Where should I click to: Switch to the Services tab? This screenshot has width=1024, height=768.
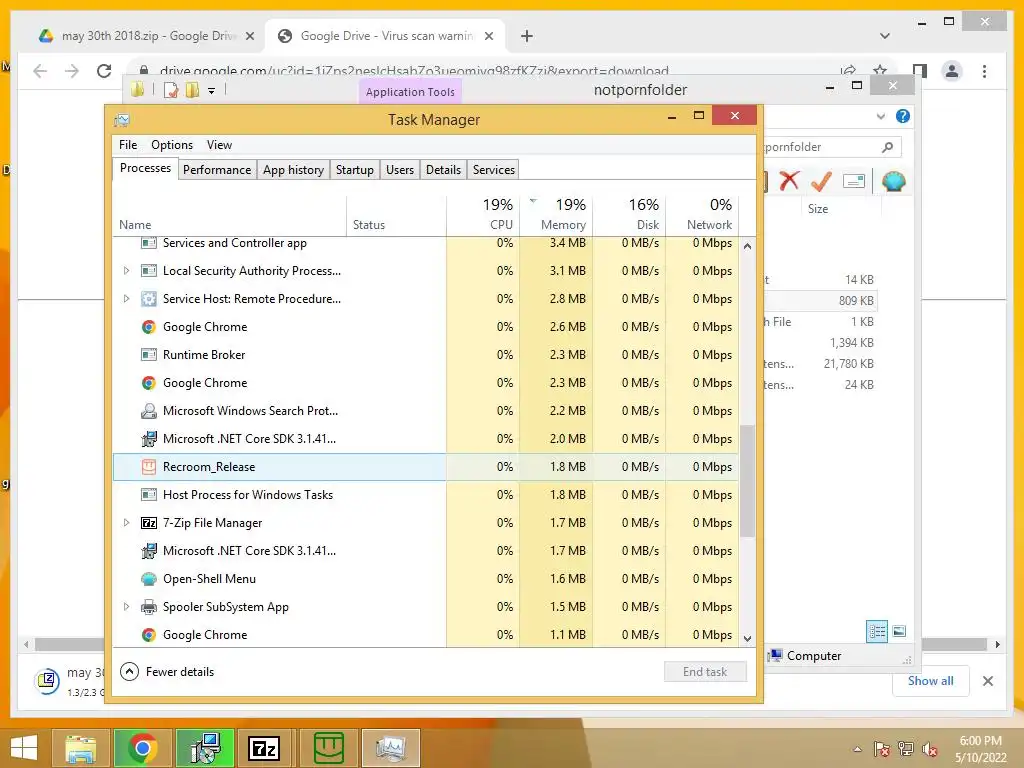click(494, 170)
